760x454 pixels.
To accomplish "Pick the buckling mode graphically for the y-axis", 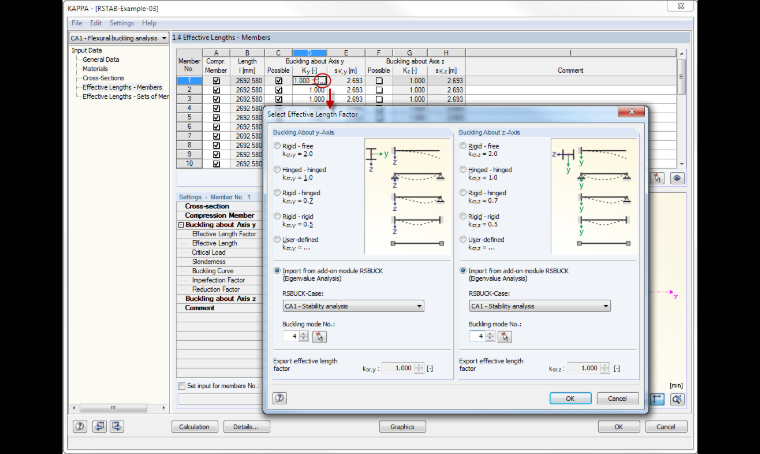I will pyautogui.click(x=319, y=336).
